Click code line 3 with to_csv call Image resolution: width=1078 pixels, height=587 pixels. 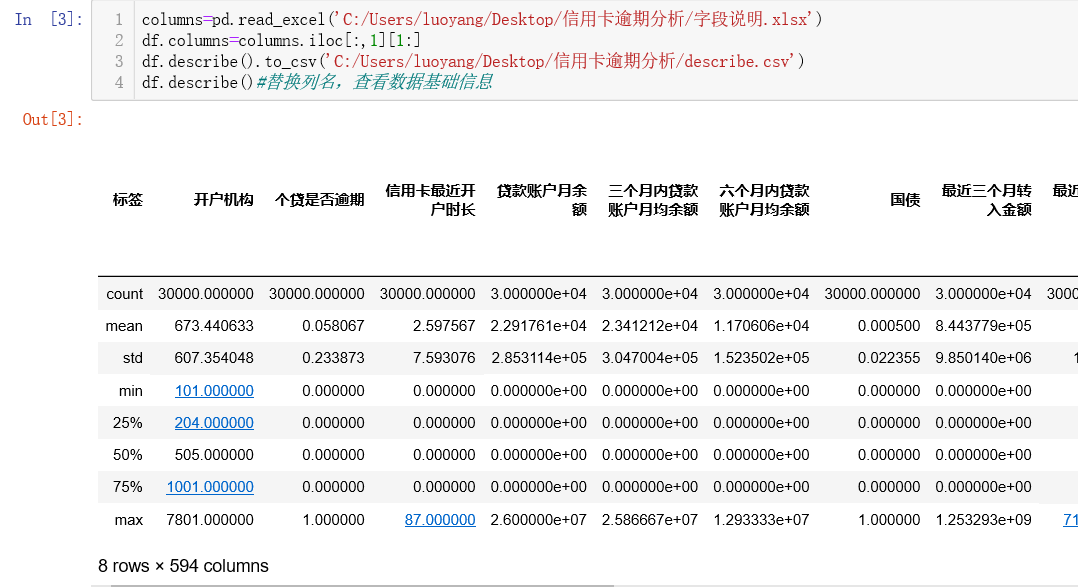tap(473, 61)
